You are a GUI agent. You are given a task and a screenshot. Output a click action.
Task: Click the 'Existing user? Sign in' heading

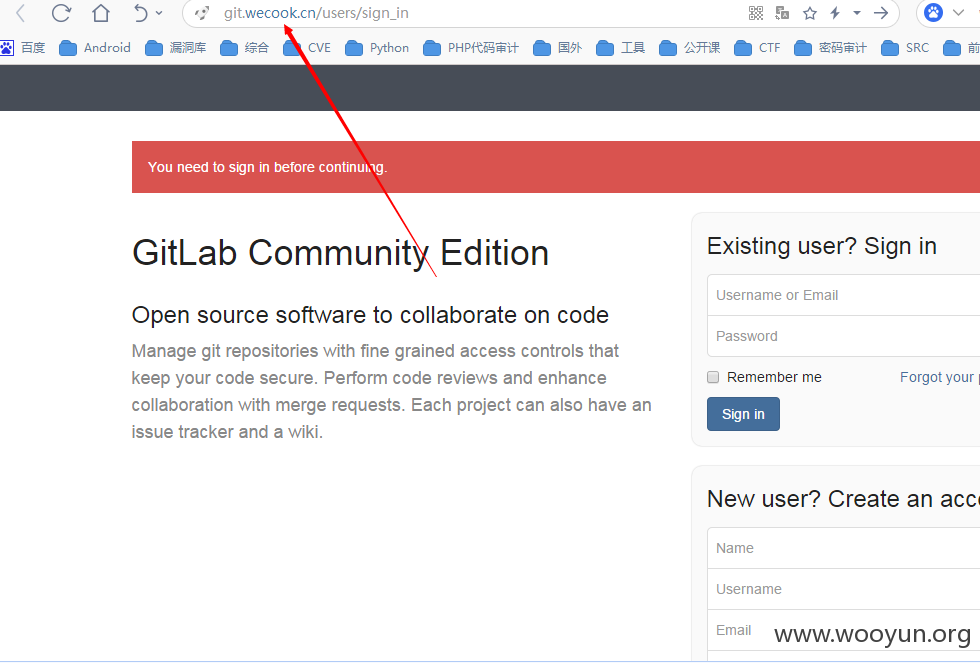tap(822, 246)
